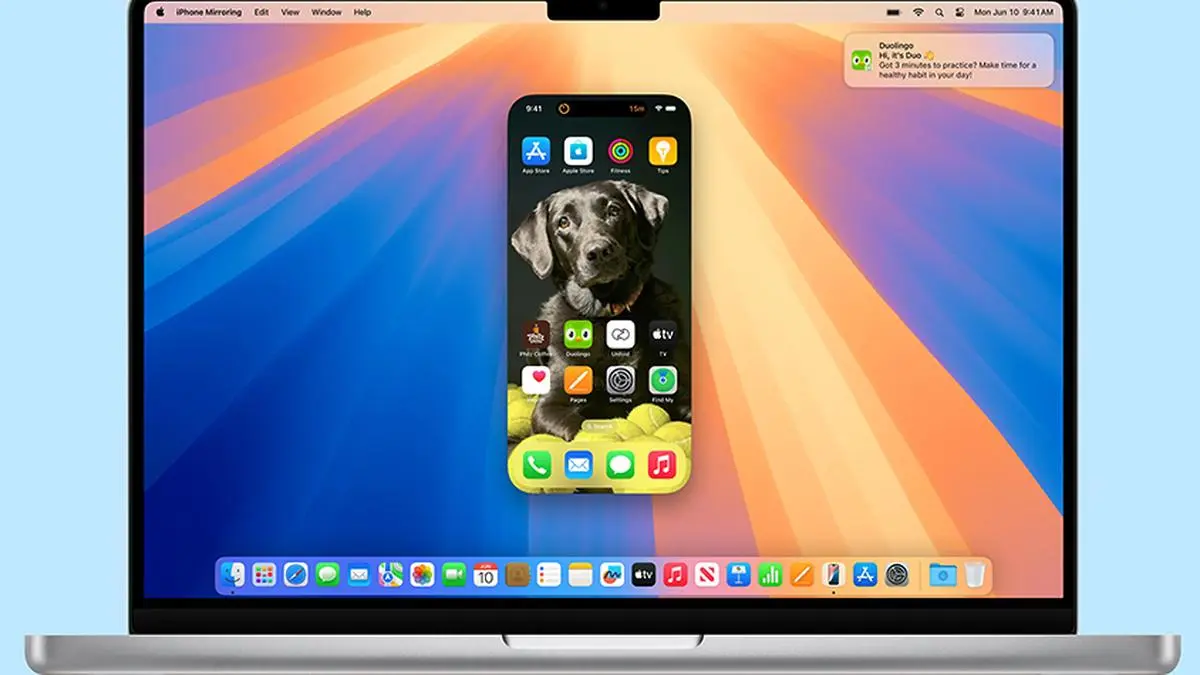Tap the timer icon in iPhone status bar
This screenshot has height=675, width=1200.
[x=564, y=108]
